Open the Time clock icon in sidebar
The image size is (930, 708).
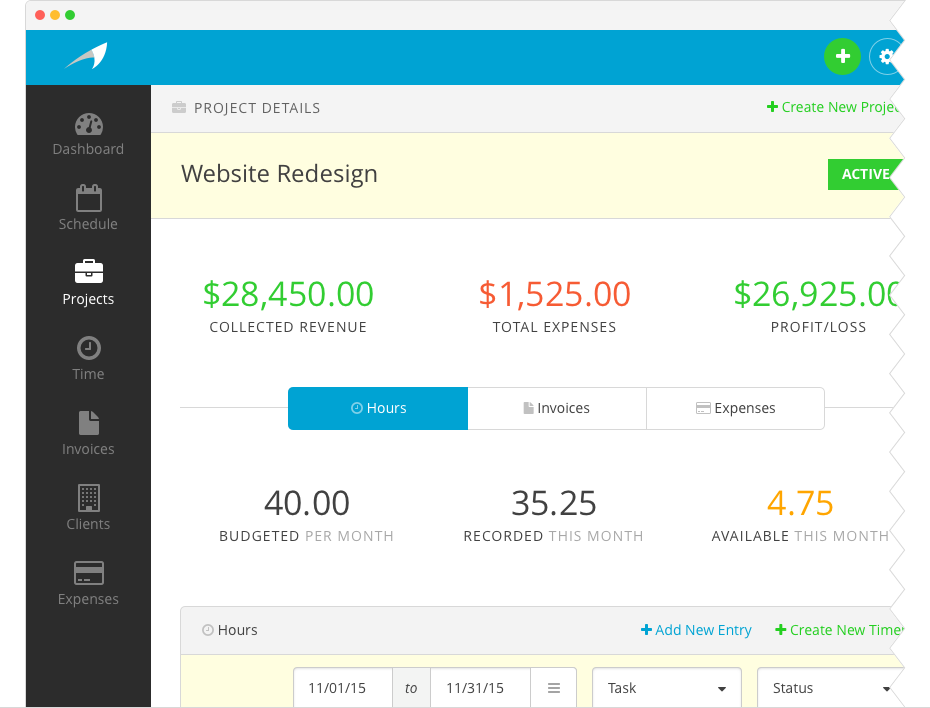click(x=88, y=348)
